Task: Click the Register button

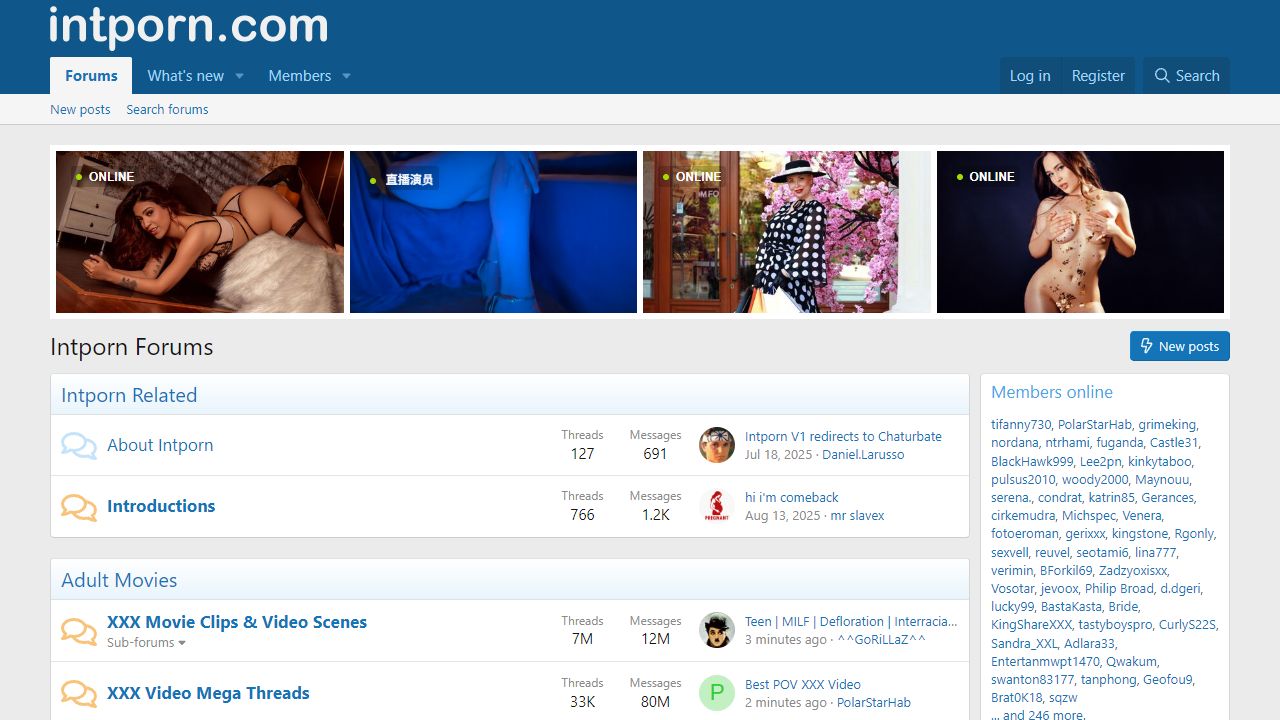Action: [1098, 76]
